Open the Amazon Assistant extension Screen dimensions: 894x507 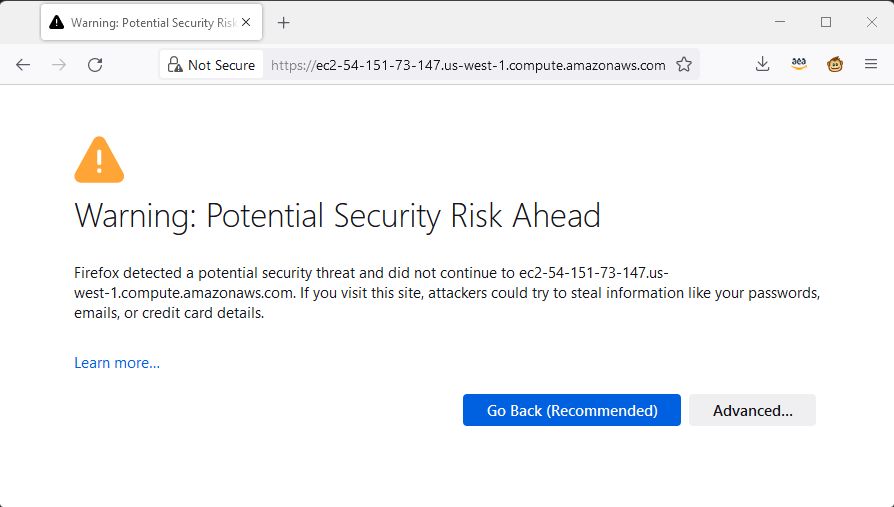pos(799,64)
